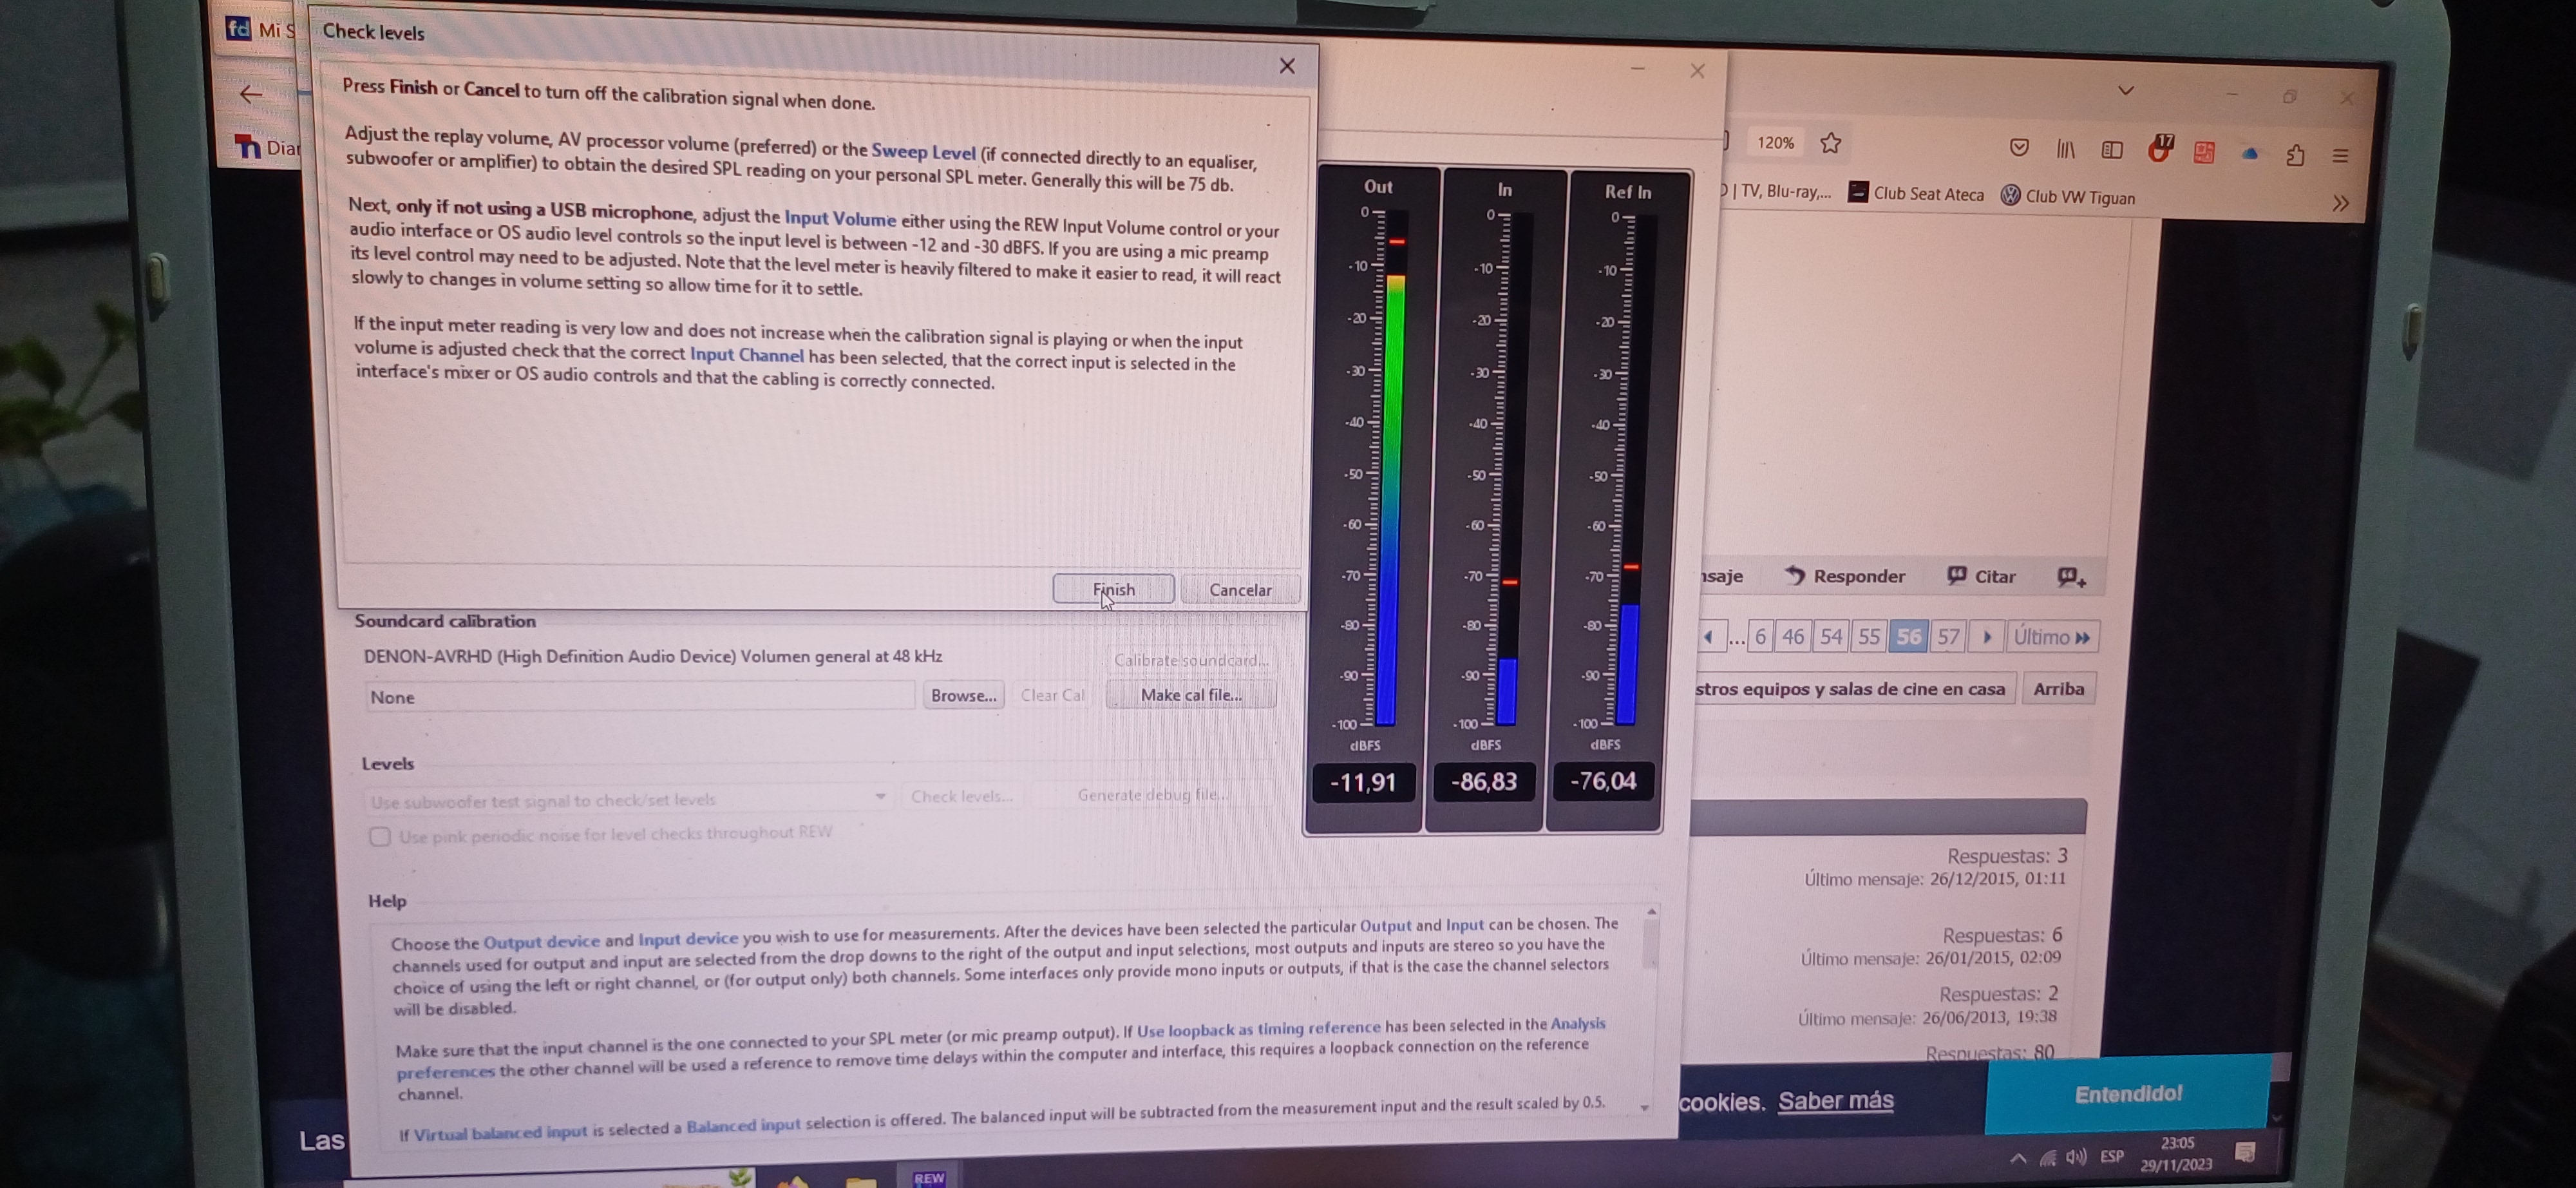This screenshot has height=1188, width=2576.
Task: Click Browse for soundcard cal file
Action: click(x=963, y=695)
